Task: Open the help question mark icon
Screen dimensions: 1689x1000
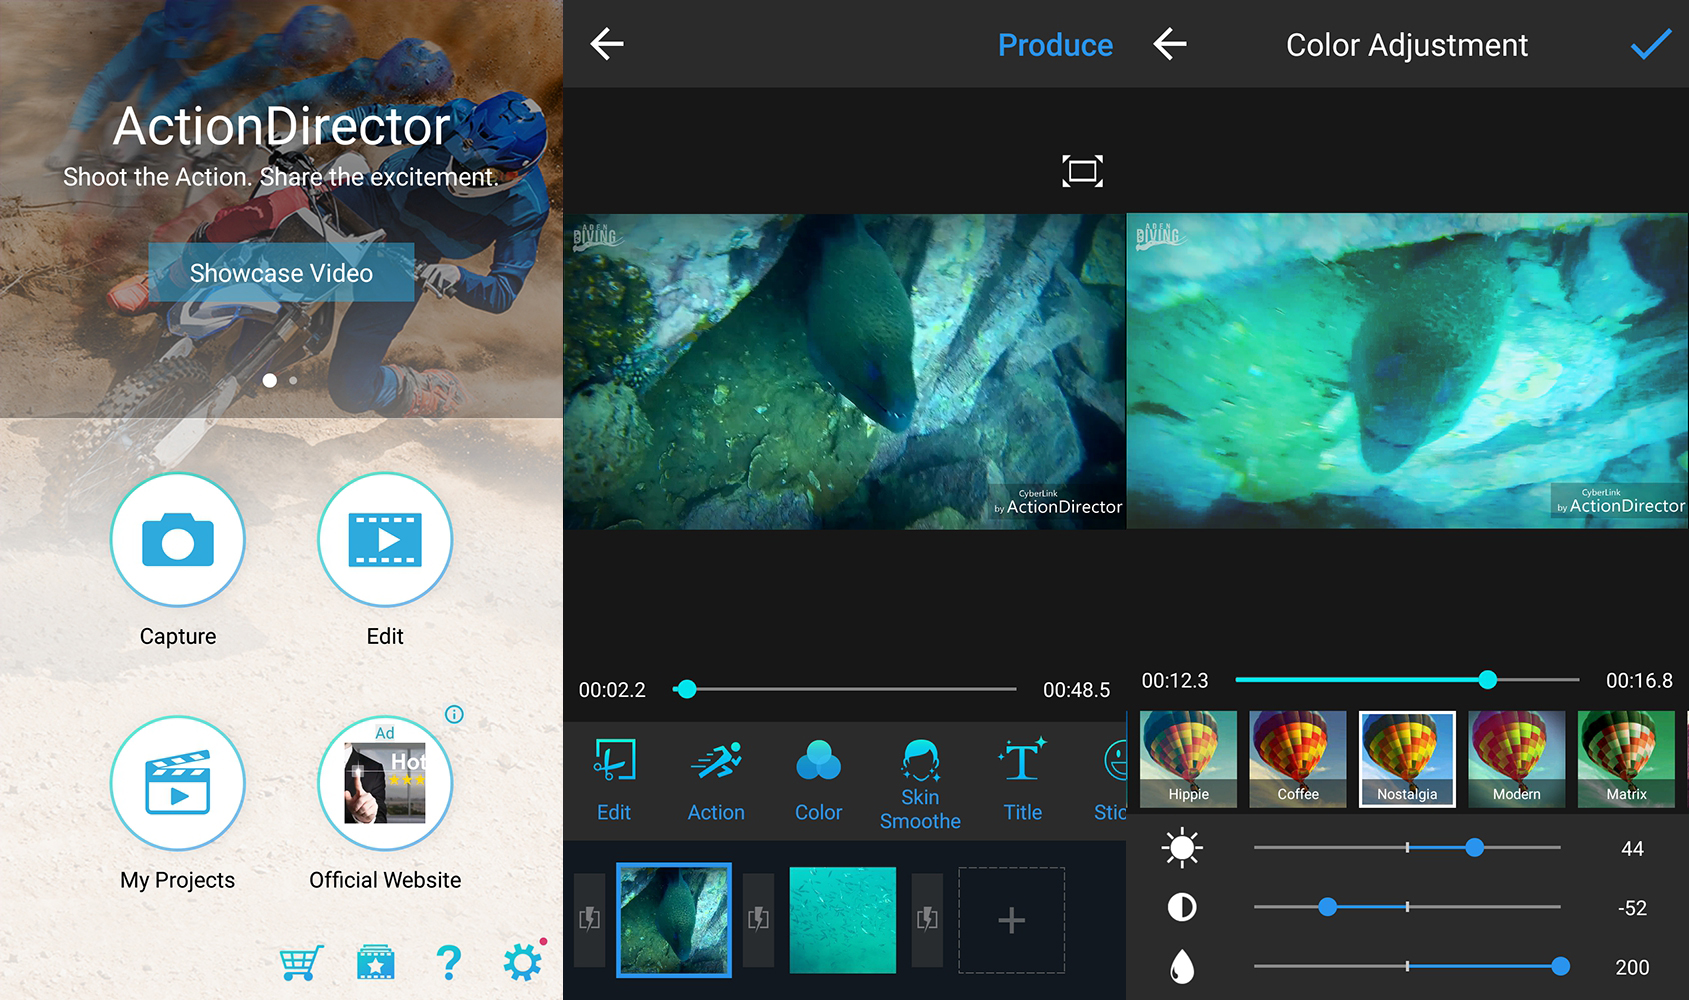Action: point(449,962)
